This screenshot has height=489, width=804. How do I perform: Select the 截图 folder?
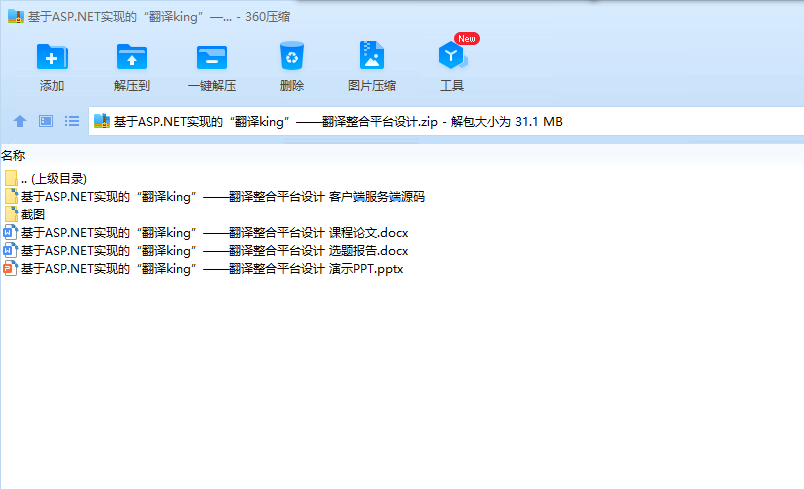[x=25, y=215]
